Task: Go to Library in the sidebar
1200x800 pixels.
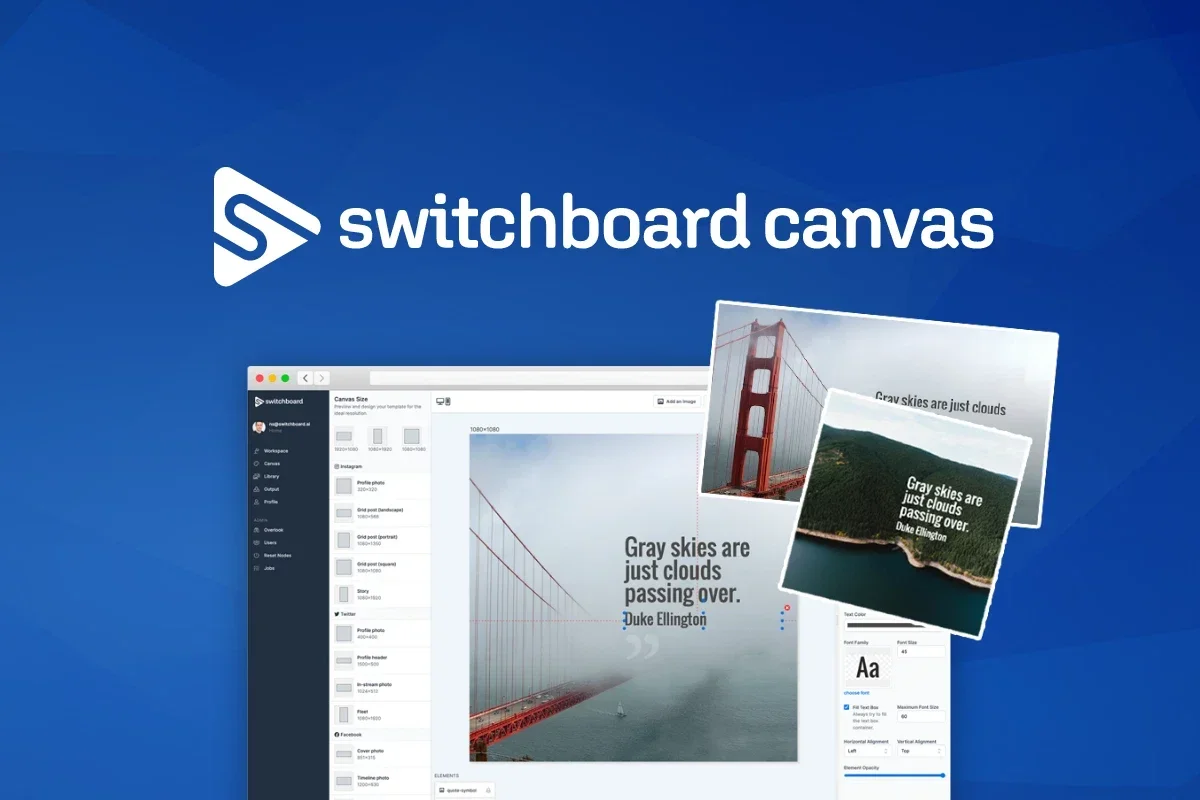Action: point(271,476)
